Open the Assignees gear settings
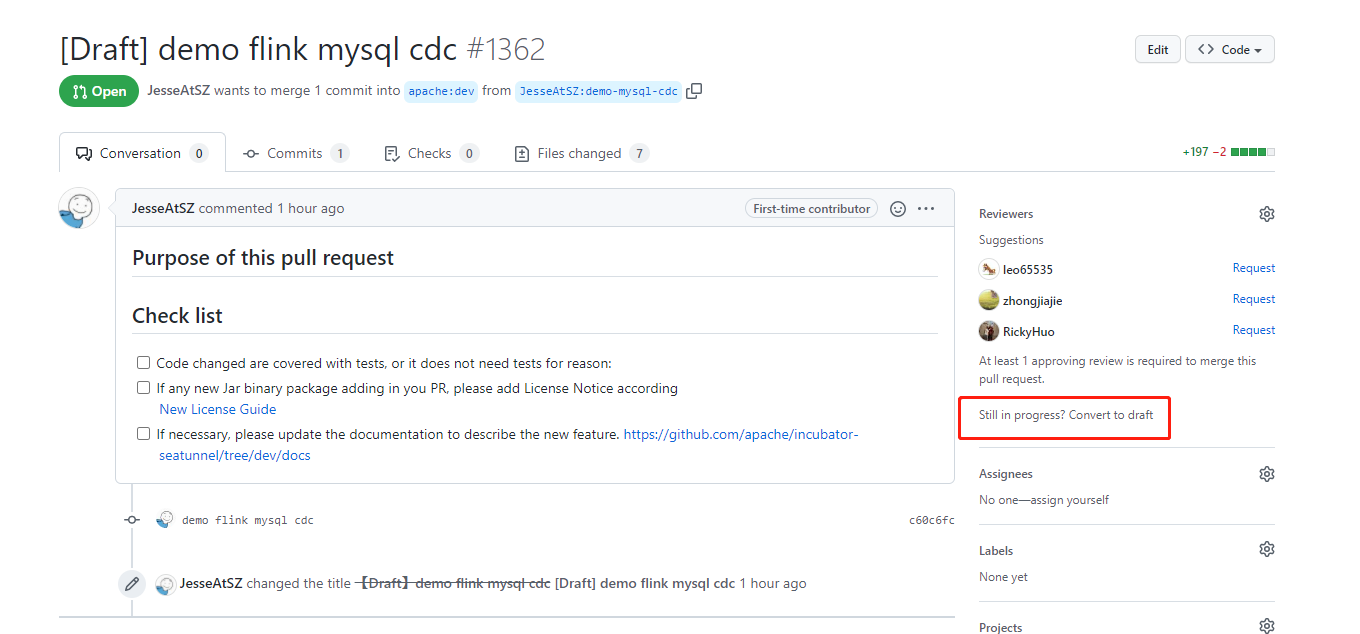Screen dimensions: 1360x634 pyautogui.click(x=1266, y=474)
